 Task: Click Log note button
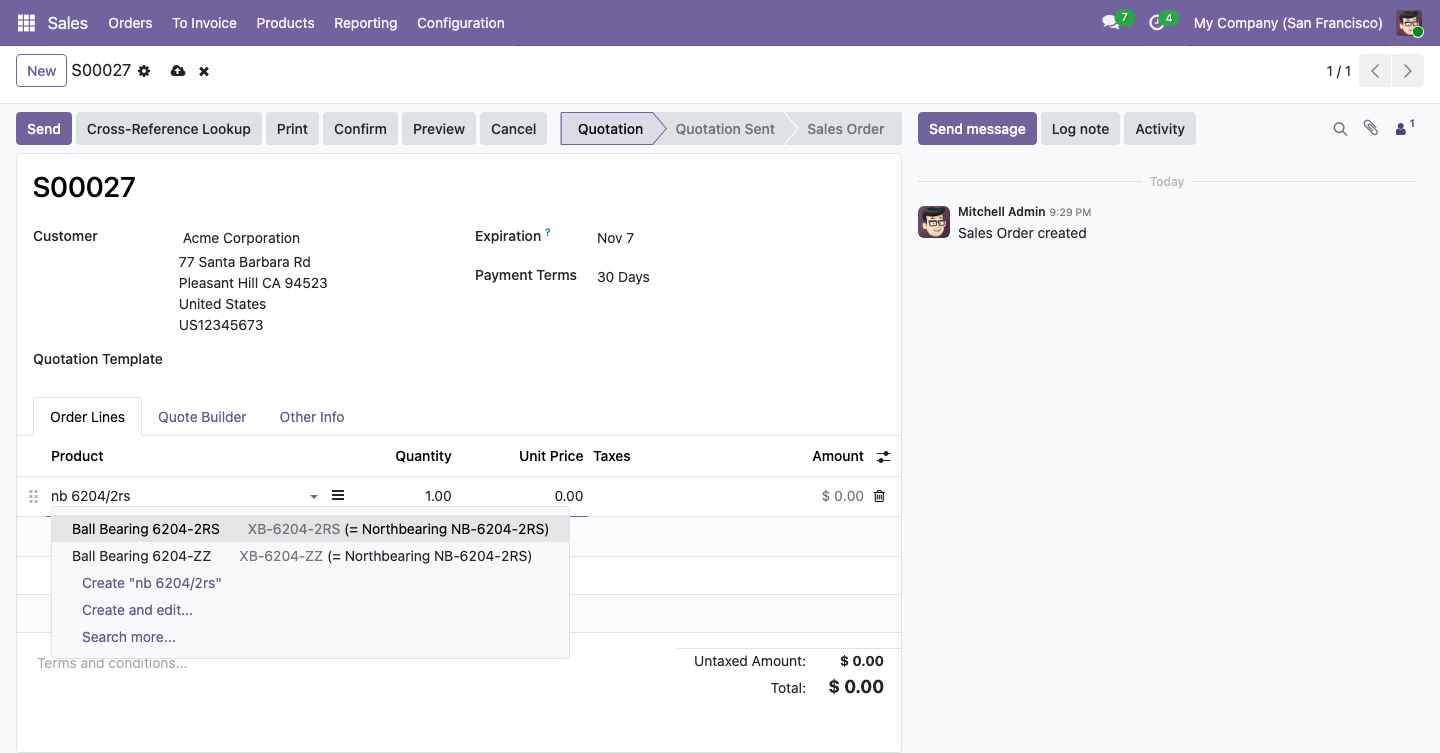1080,129
